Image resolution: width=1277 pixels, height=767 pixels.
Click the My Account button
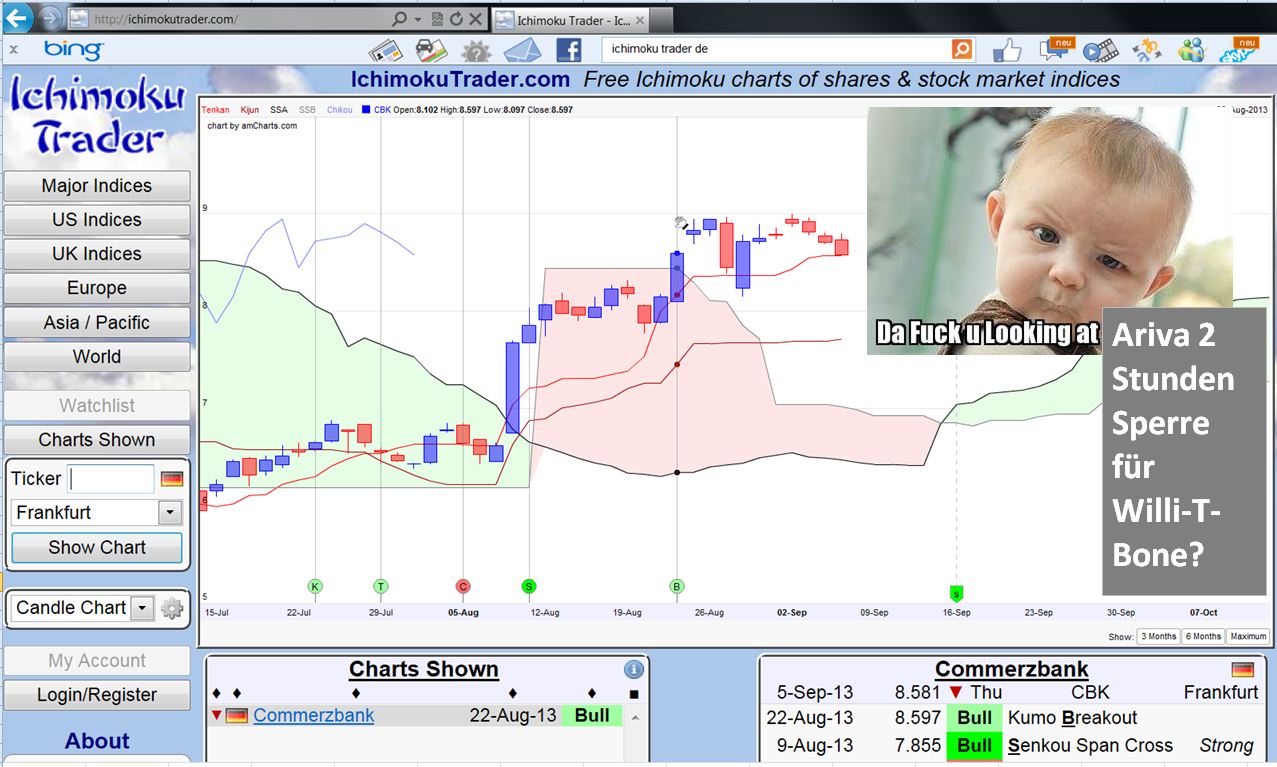(97, 661)
